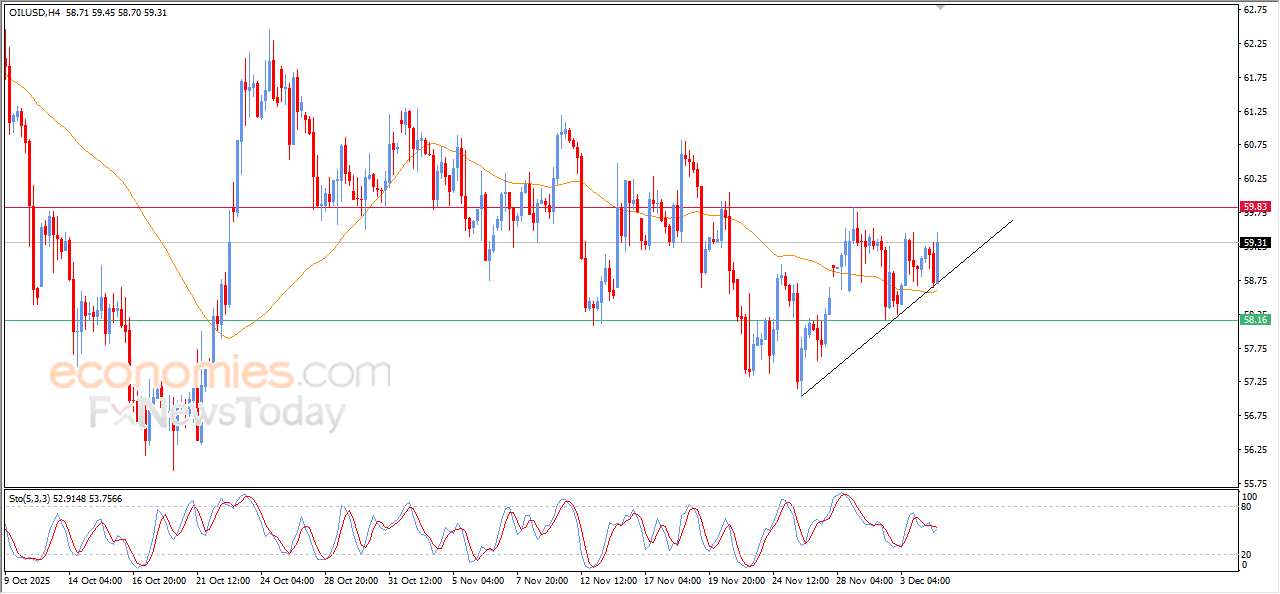The height and width of the screenshot is (594, 1280).
Task: Click the 19 Nov 20:00 time label
Action: (735, 580)
